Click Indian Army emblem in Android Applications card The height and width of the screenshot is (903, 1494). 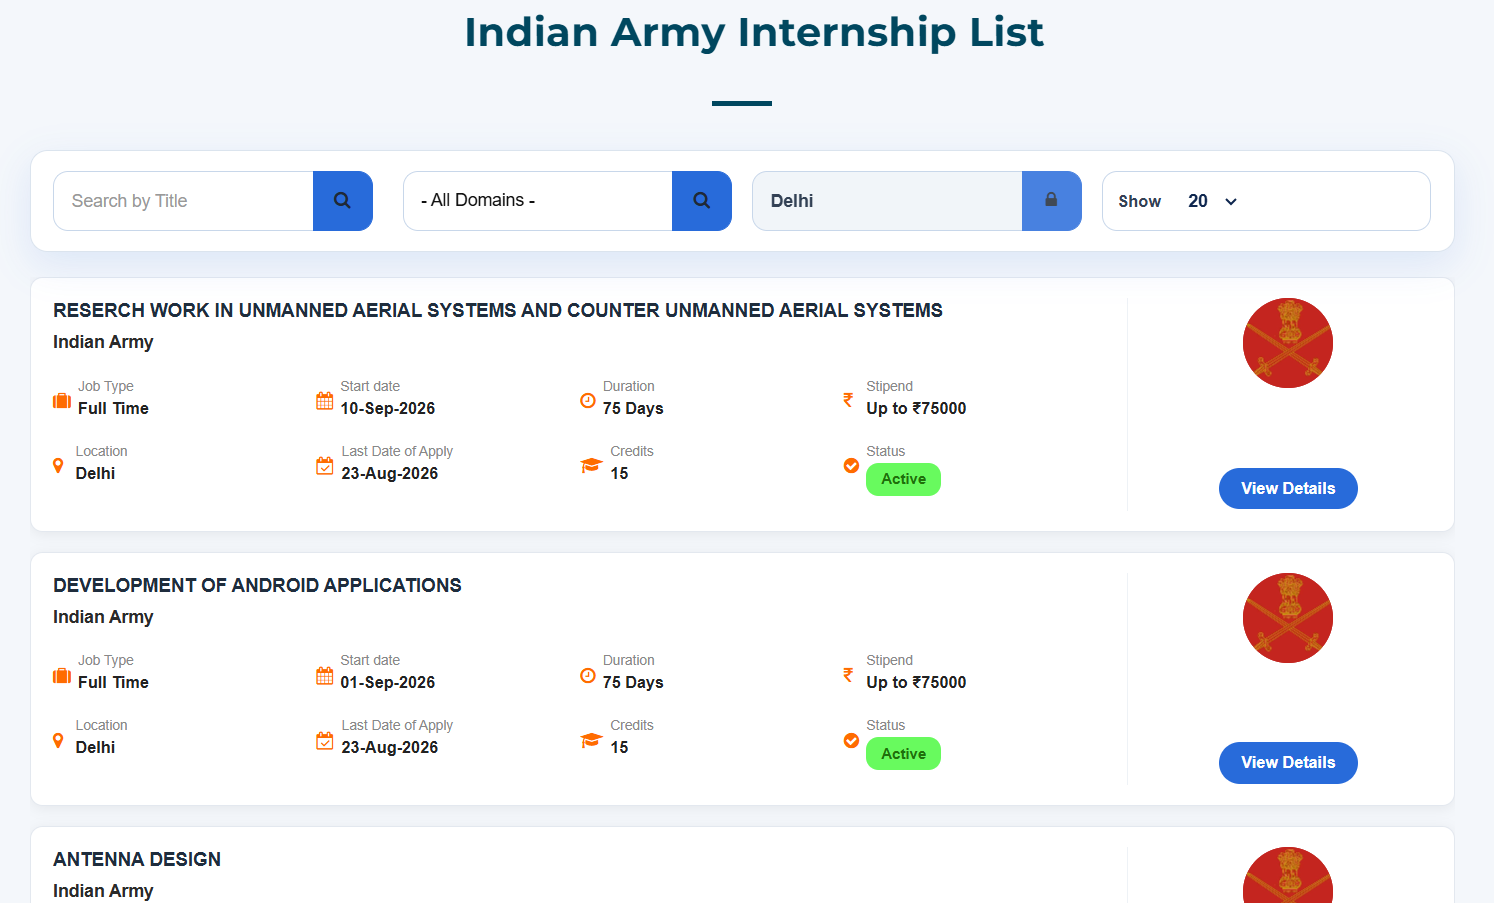[1288, 618]
